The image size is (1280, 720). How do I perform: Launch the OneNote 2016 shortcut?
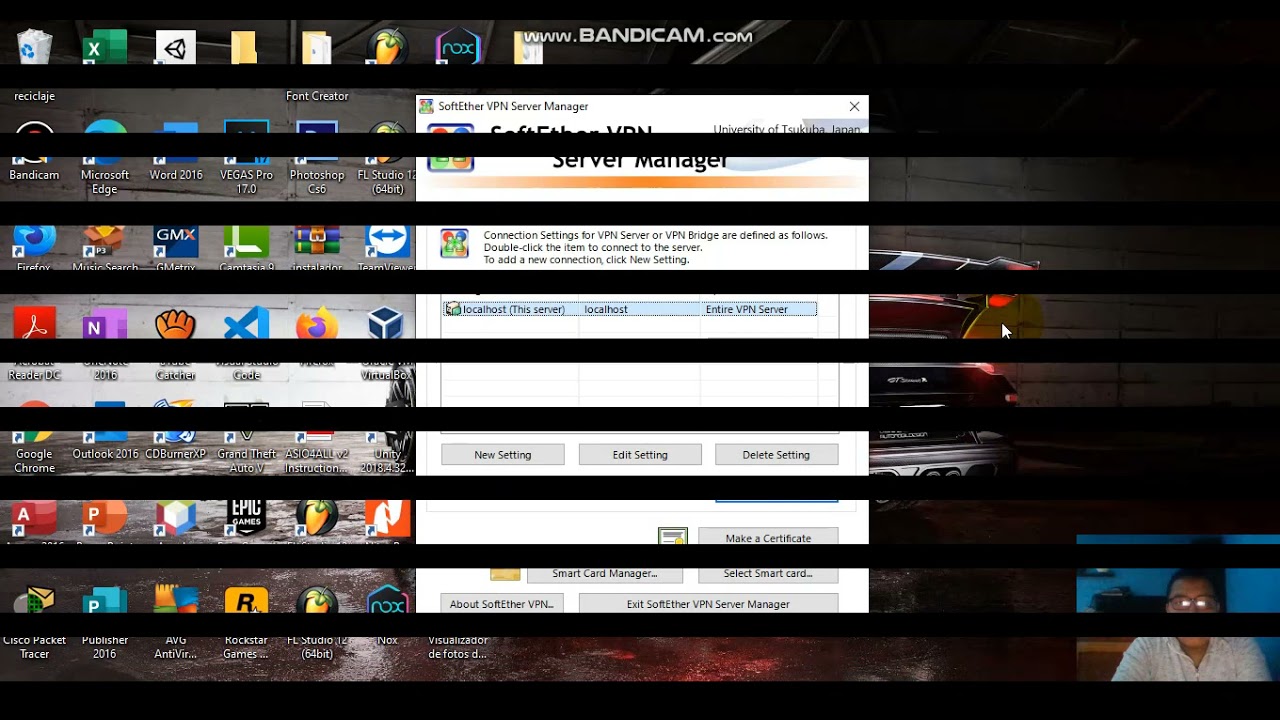pyautogui.click(x=105, y=327)
